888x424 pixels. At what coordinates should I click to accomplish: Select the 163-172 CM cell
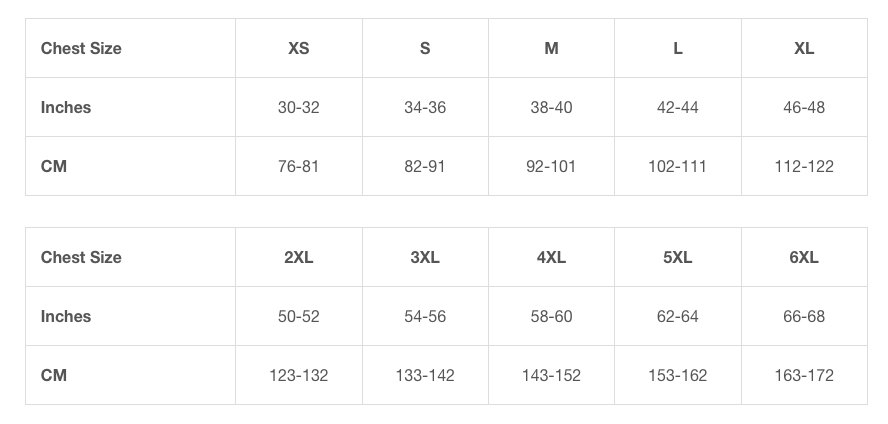[804, 375]
